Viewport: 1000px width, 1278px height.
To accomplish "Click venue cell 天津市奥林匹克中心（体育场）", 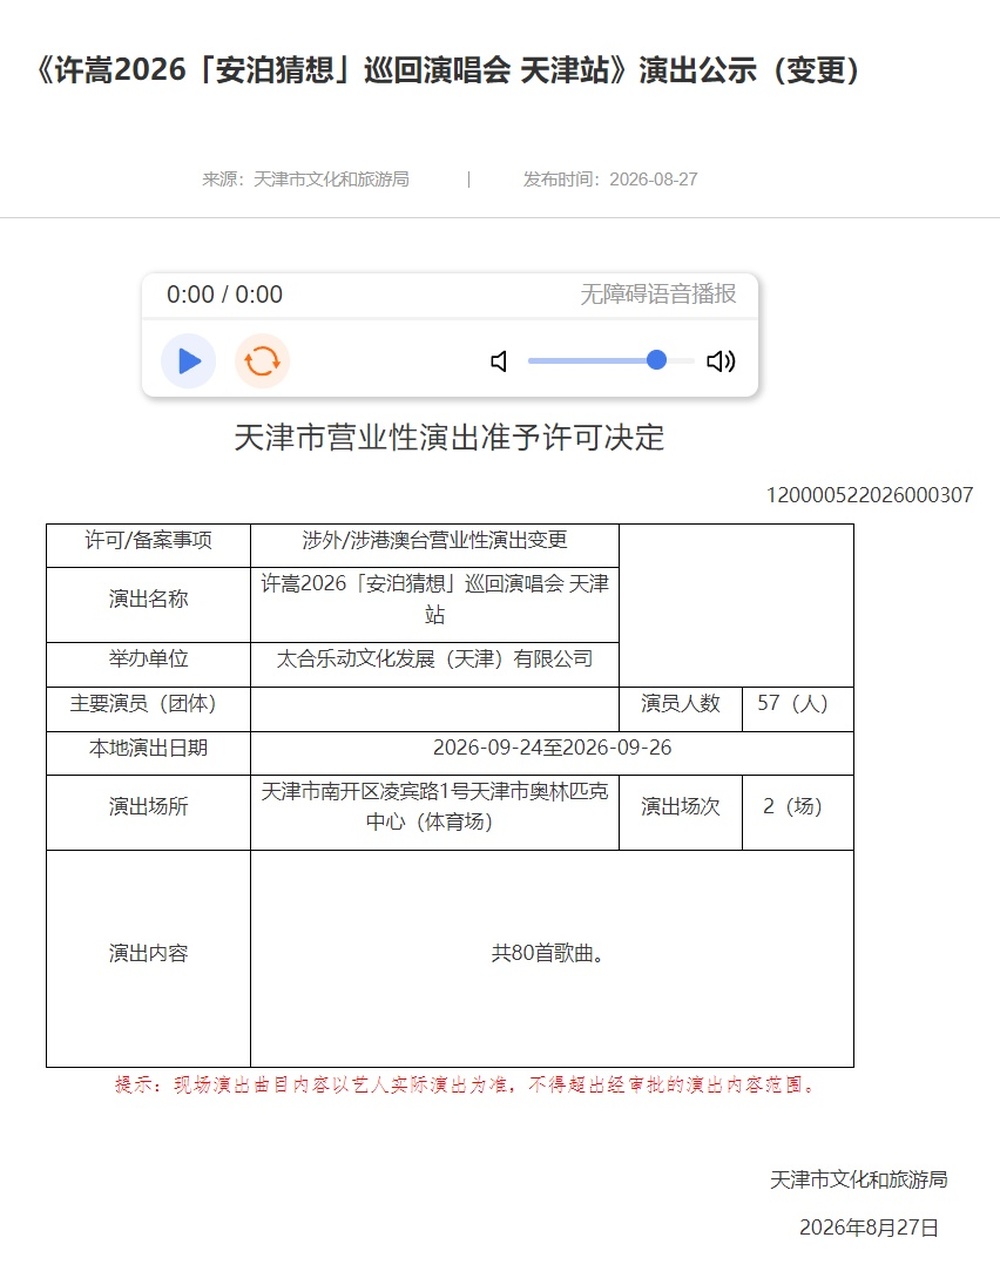I will pos(435,813).
